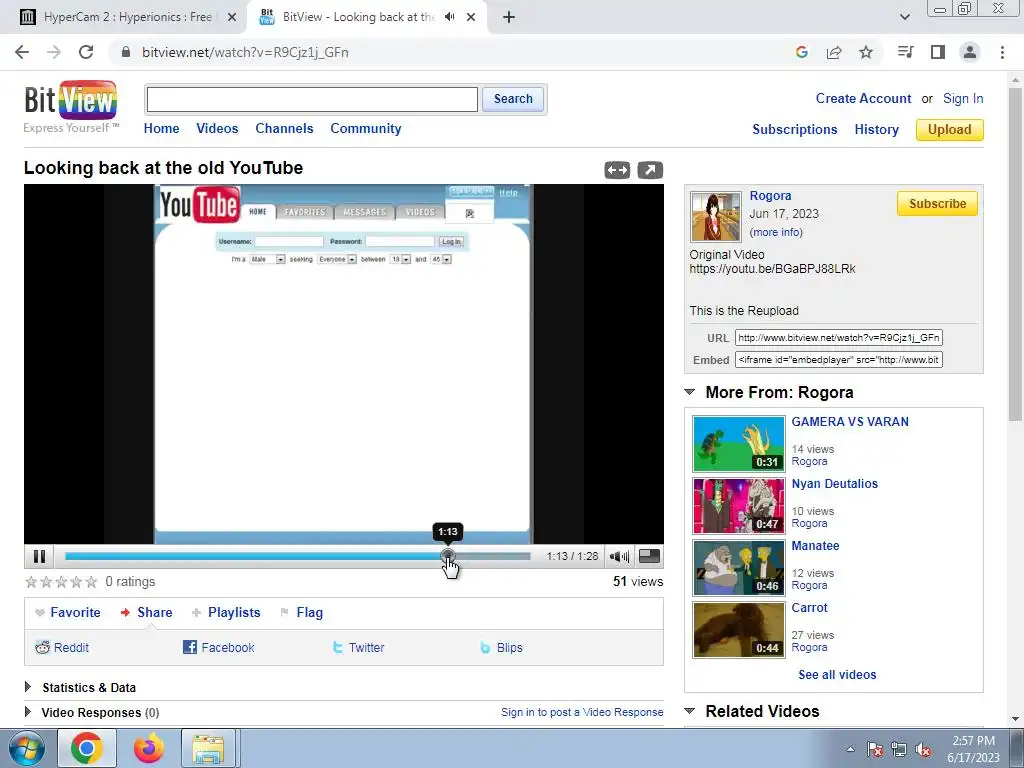
Task: Click the Search button
Action: (513, 99)
